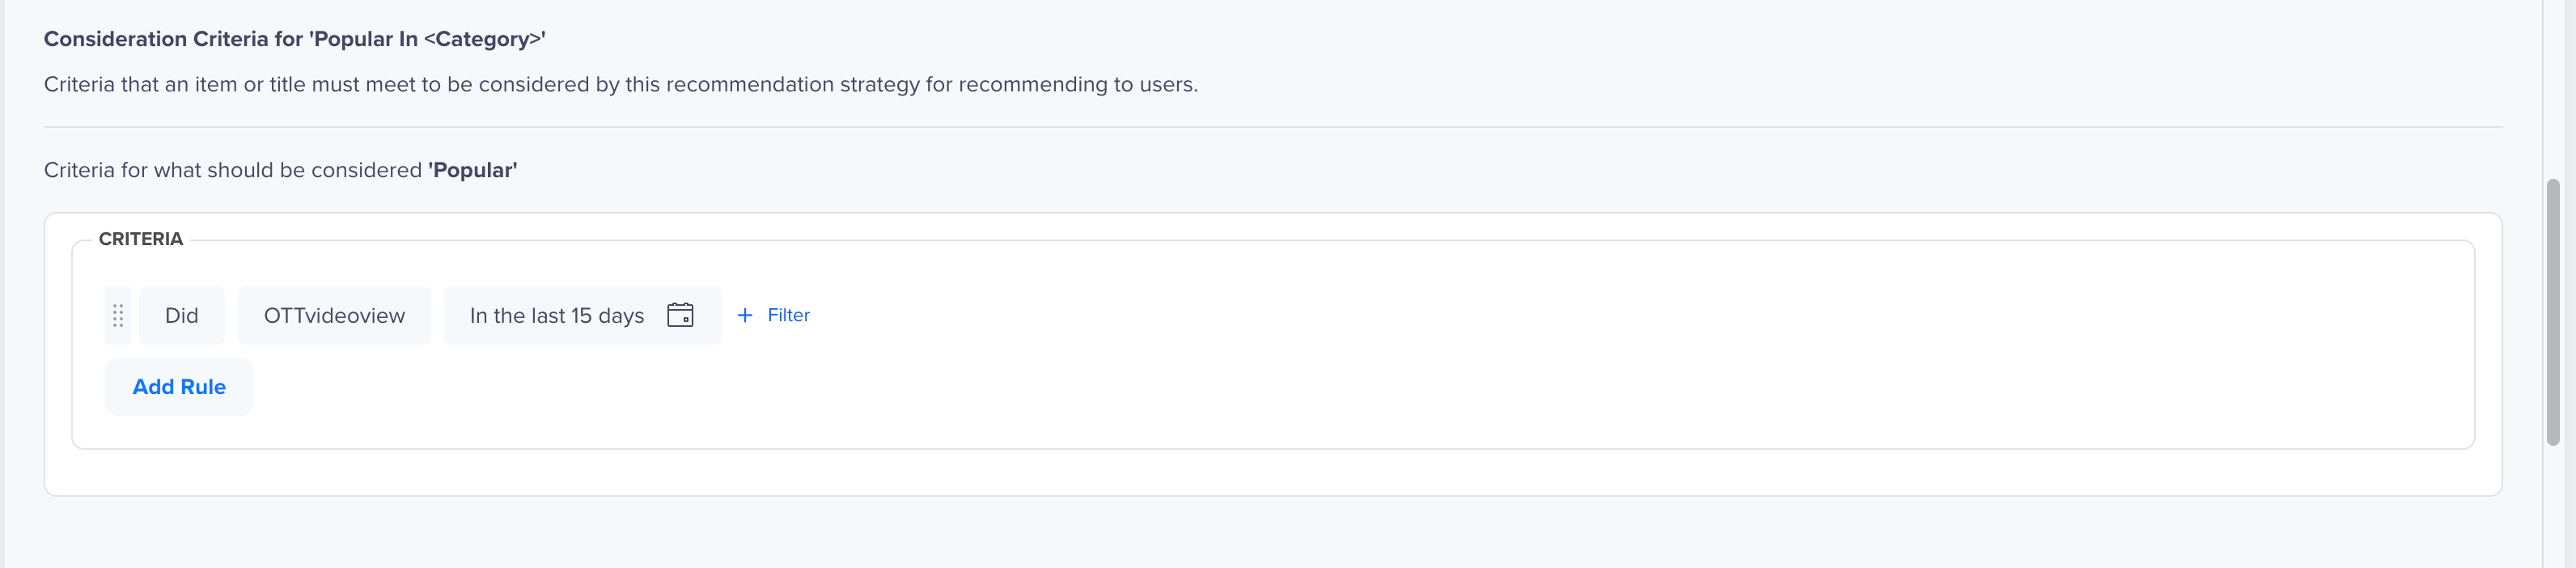Click the '15 days' text in the date field
Screen dimensions: 2576x568
click(x=607, y=316)
